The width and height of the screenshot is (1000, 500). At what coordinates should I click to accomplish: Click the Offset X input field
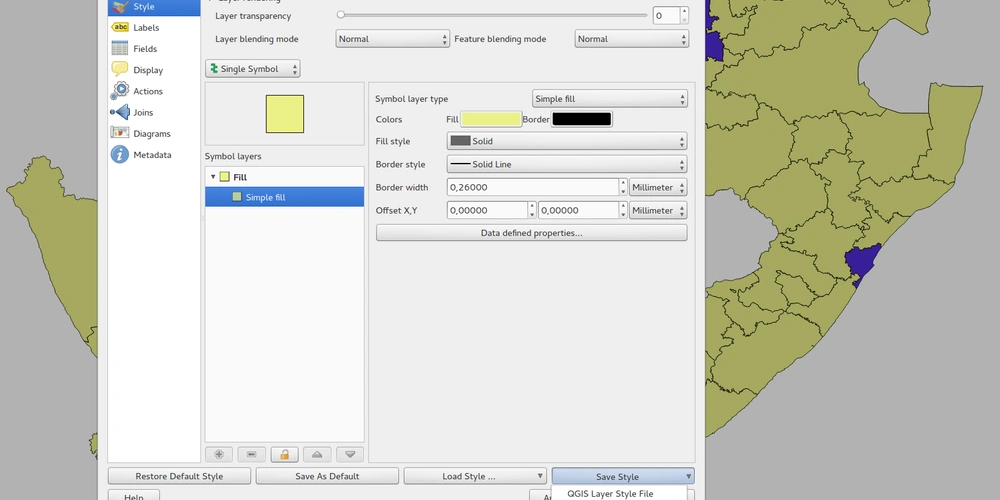(x=487, y=210)
